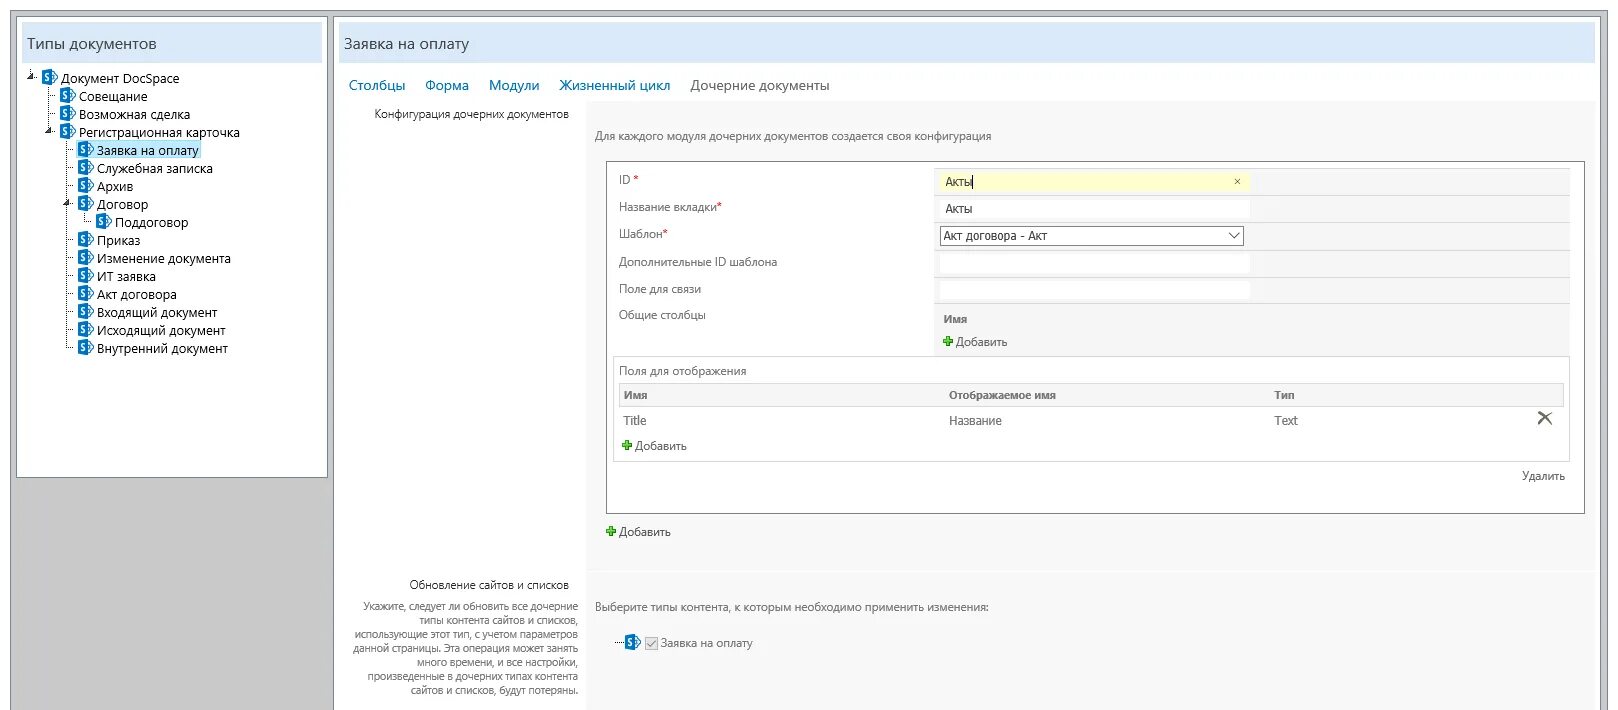Click the icon beside Совещание
Image resolution: width=1618 pixels, height=710 pixels.
[68, 96]
